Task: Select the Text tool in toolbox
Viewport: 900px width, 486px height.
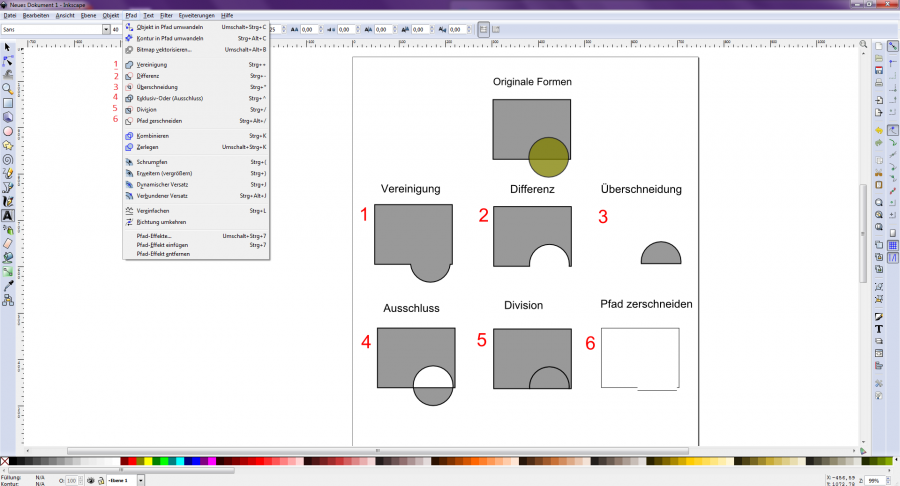Action: 8,214
